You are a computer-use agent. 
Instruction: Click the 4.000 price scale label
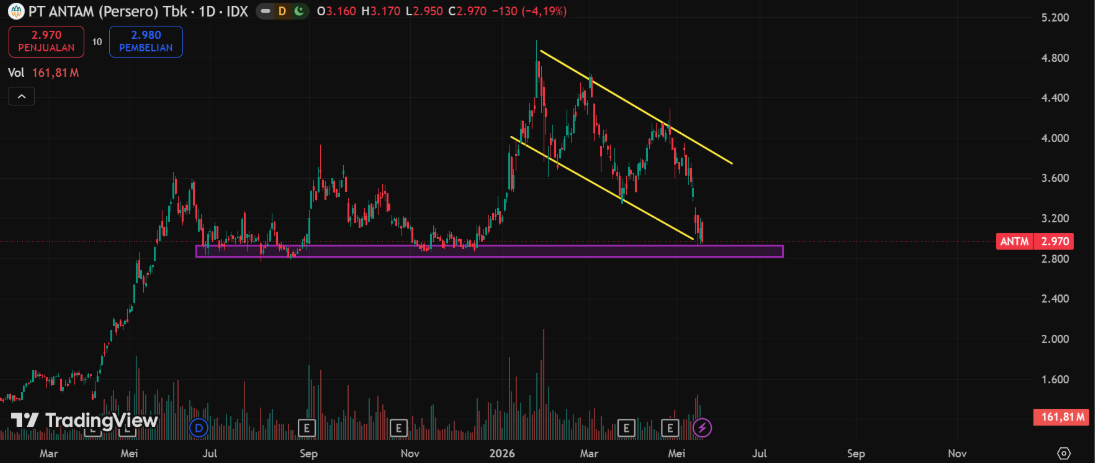(x=1054, y=138)
